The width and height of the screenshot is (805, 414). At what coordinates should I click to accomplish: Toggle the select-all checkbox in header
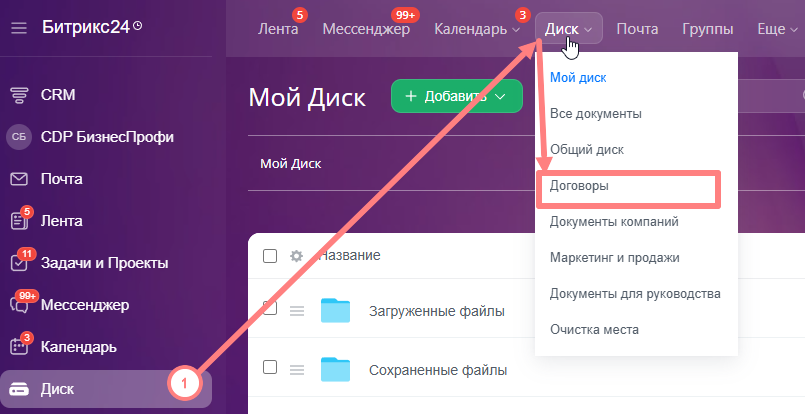coord(270,256)
